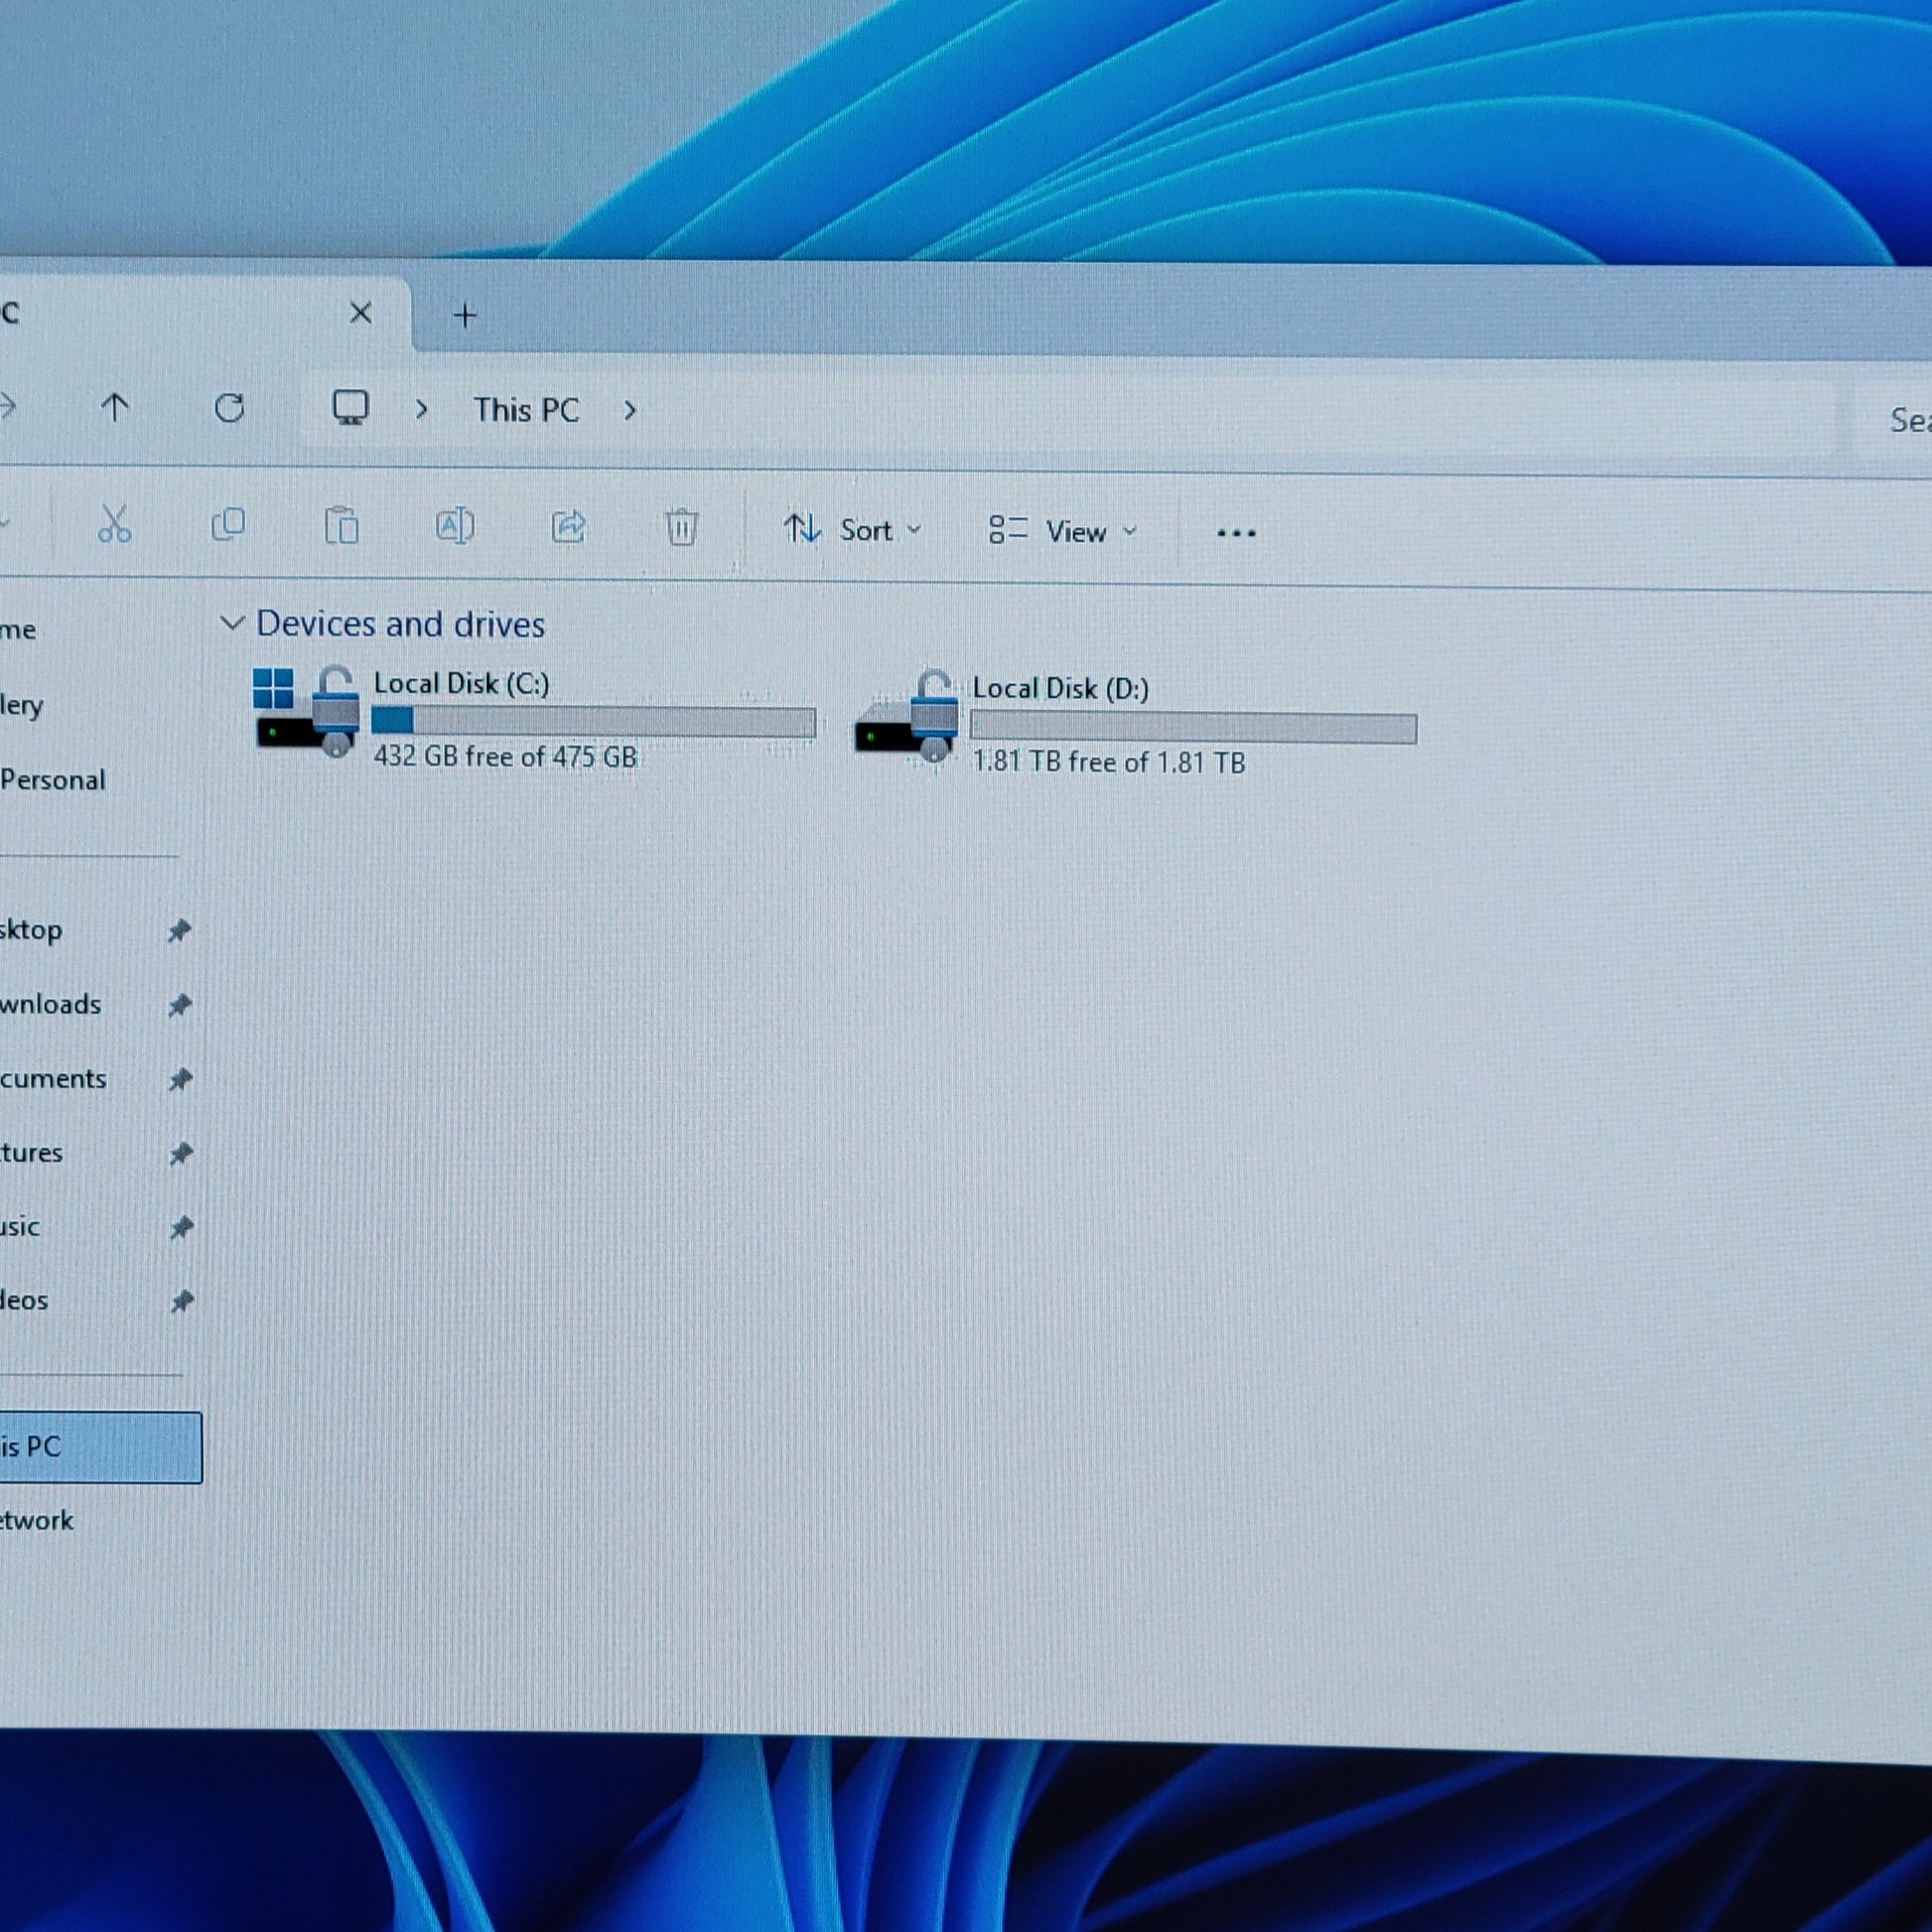
Task: Open the View dropdown menu
Action: [x=1062, y=531]
